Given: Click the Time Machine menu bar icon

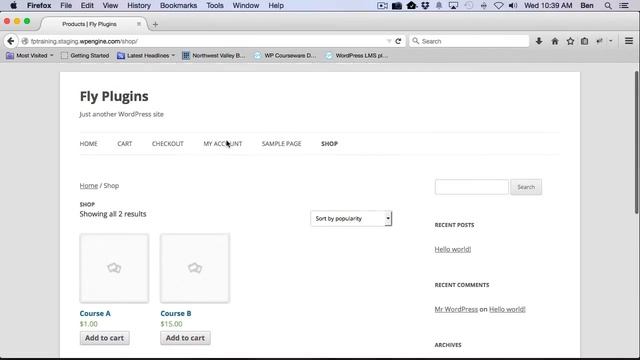Looking at the screenshot, I should 469,5.
